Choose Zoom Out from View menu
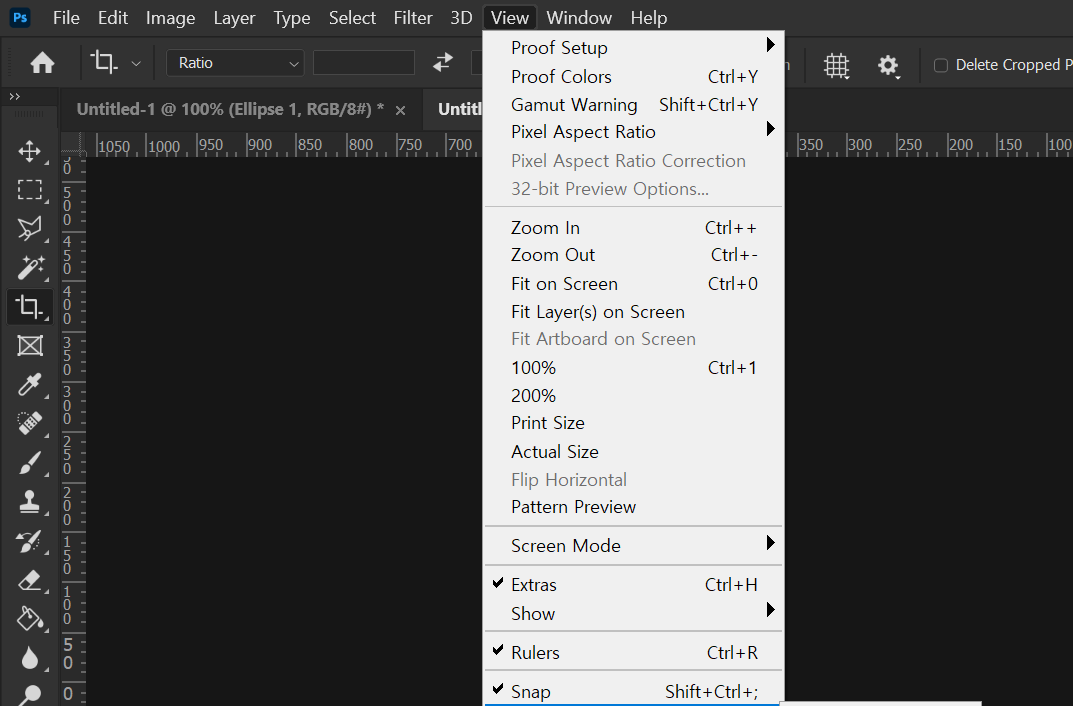Screen dimensions: 1073x706 coord(634,255)
